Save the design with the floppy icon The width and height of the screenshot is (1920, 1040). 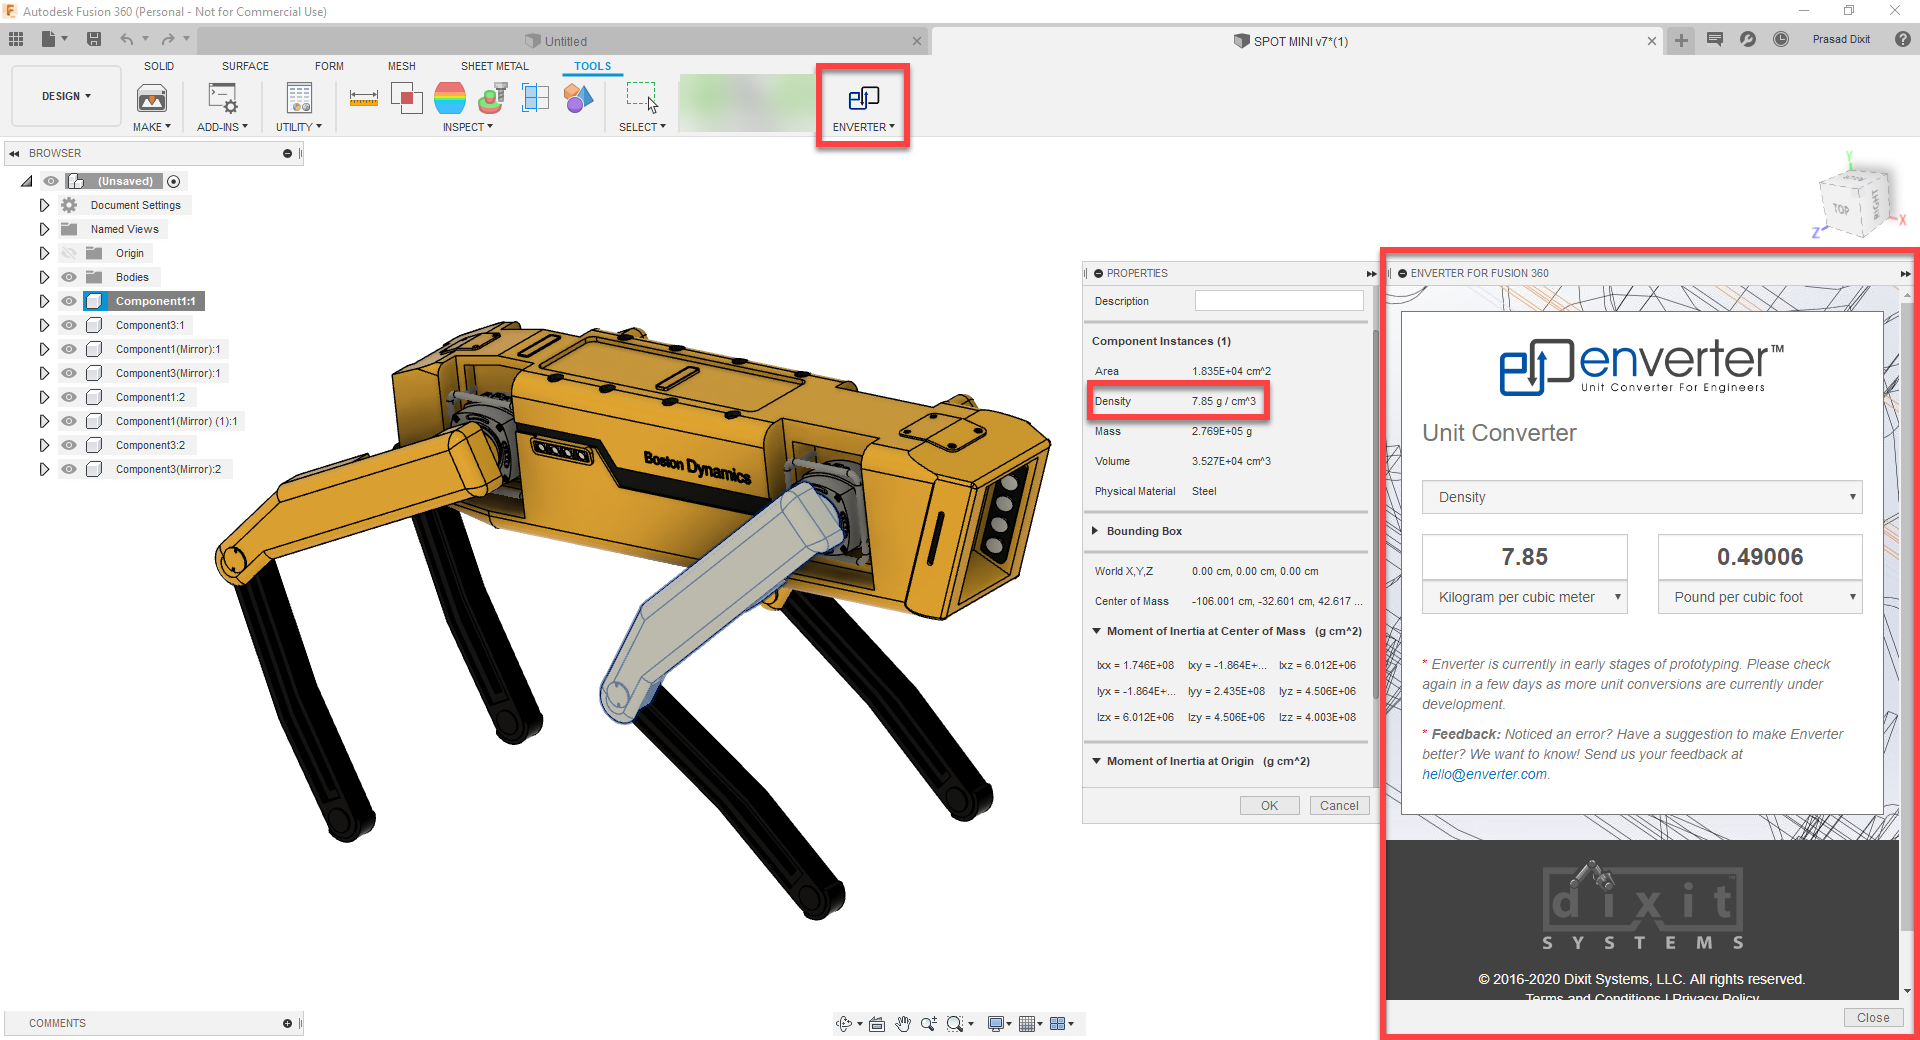coord(94,39)
